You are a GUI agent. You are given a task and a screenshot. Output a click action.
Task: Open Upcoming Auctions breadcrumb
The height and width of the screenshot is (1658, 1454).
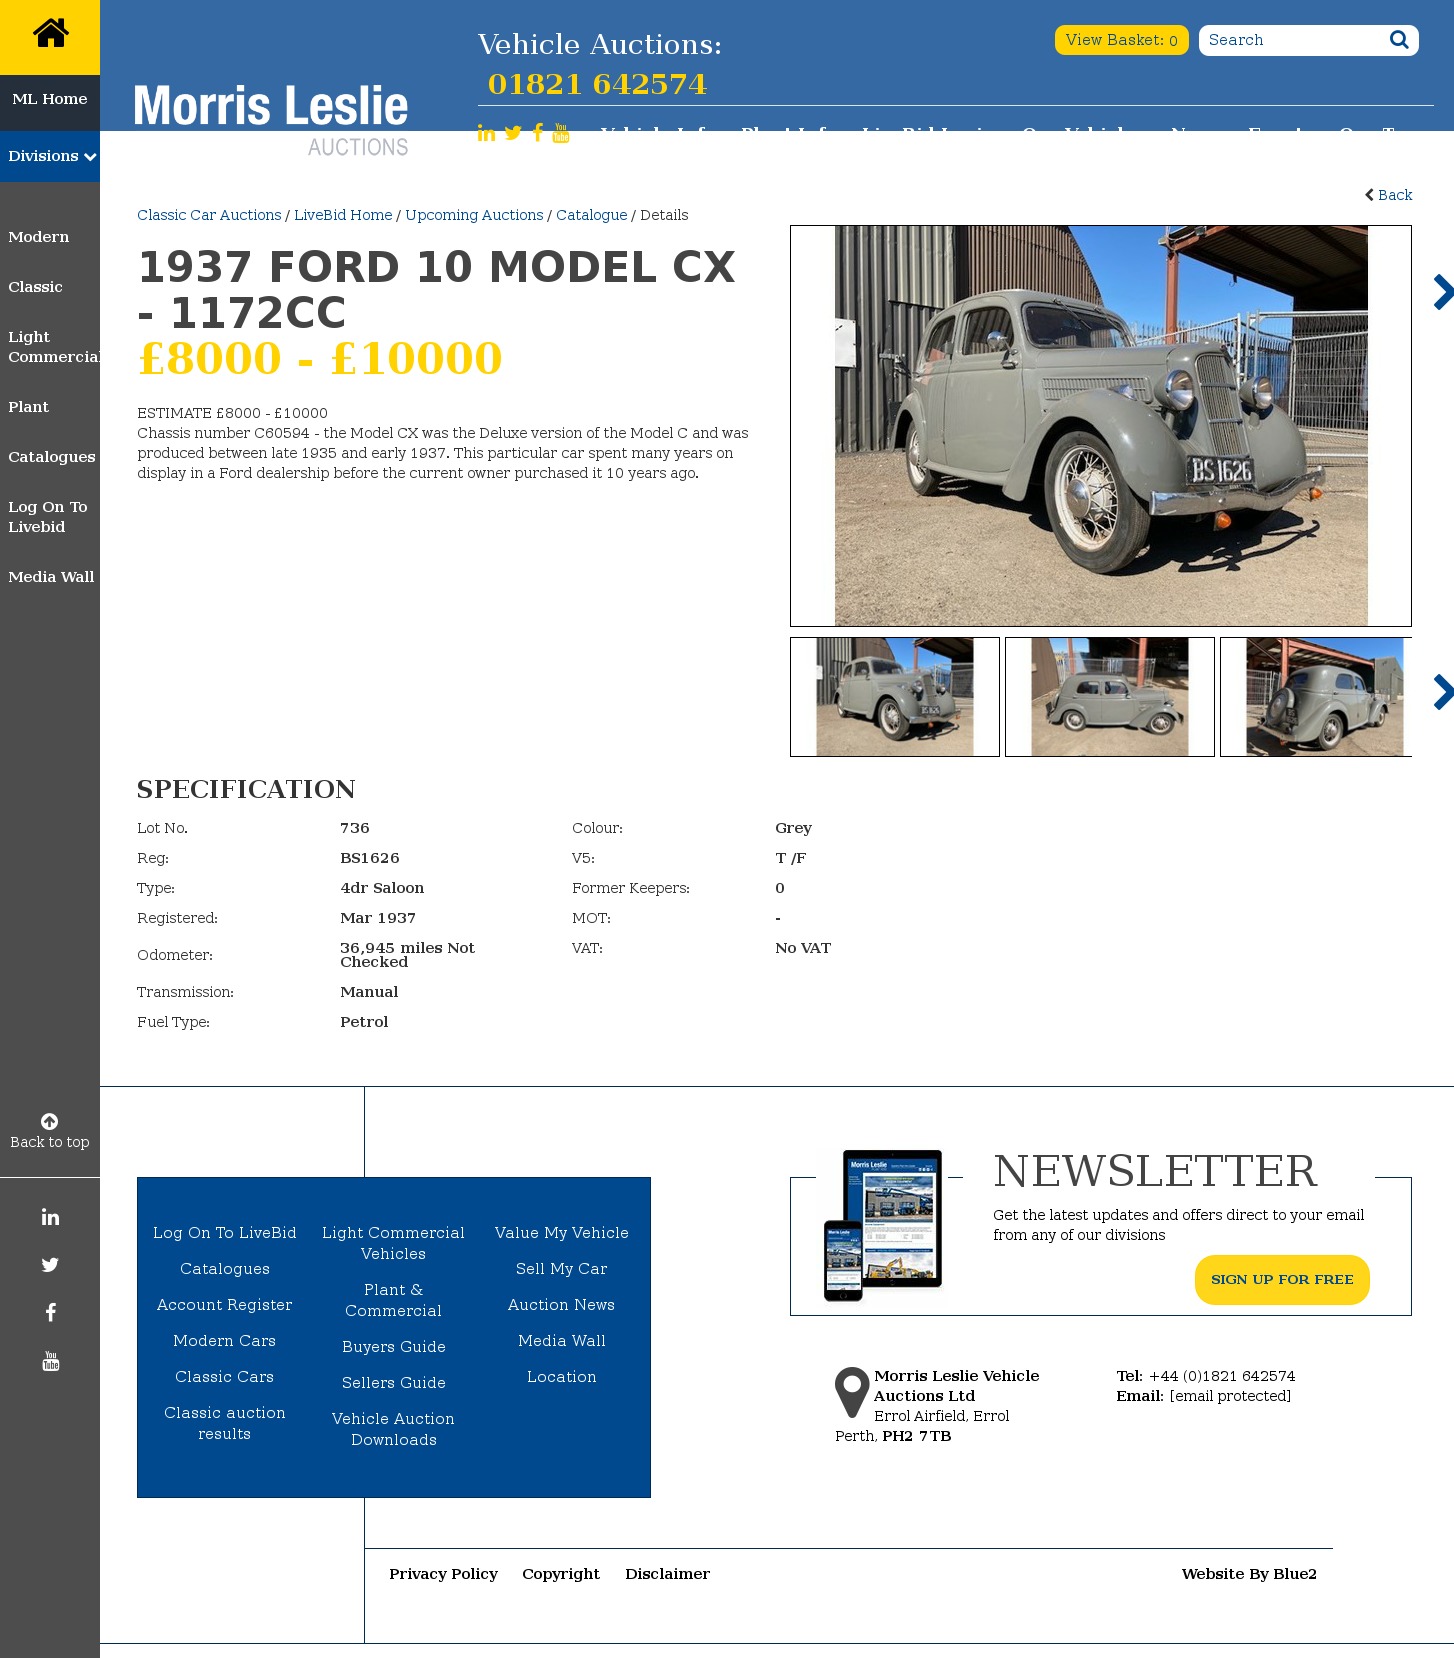point(474,215)
